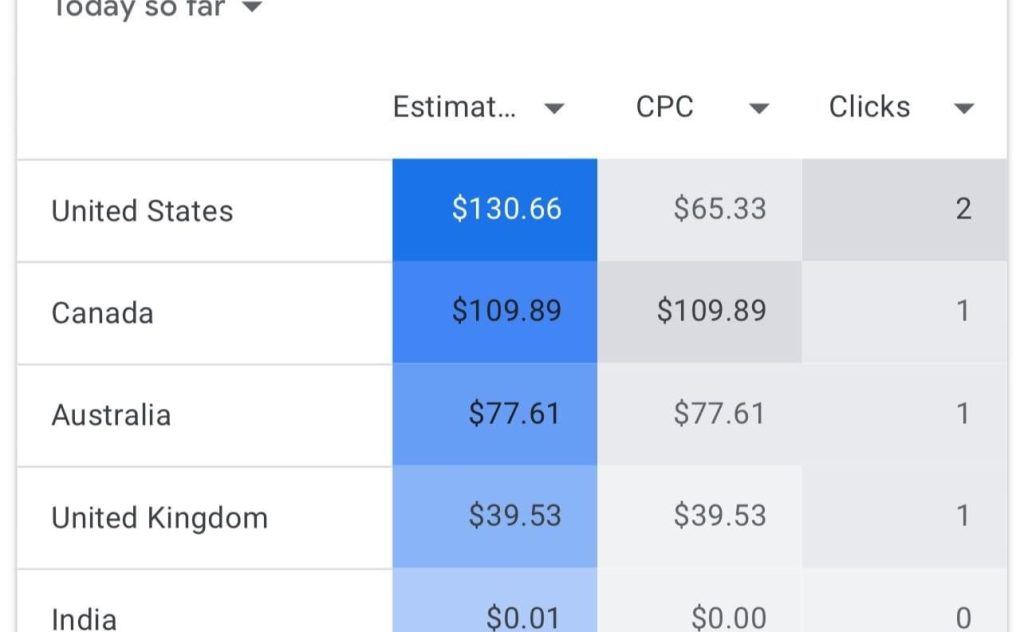Click the Clicks column header label
This screenshot has height=632, width=1024.
869,107
